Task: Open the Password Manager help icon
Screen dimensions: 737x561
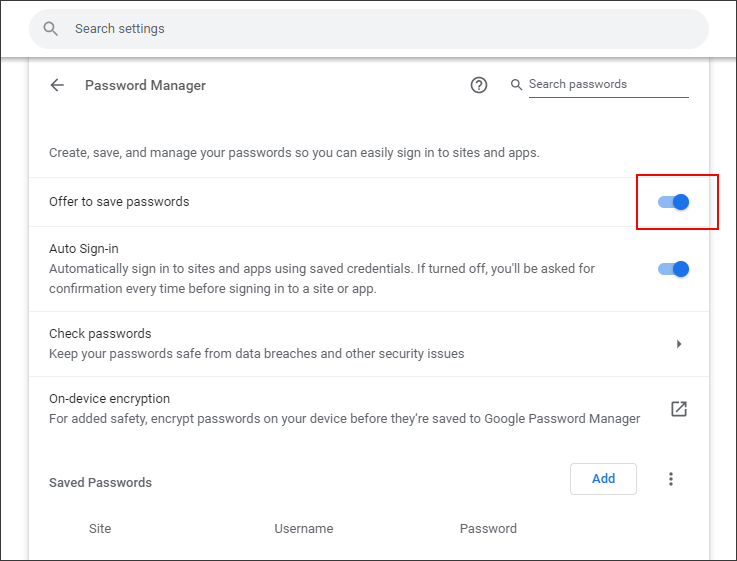Action: pyautogui.click(x=478, y=85)
